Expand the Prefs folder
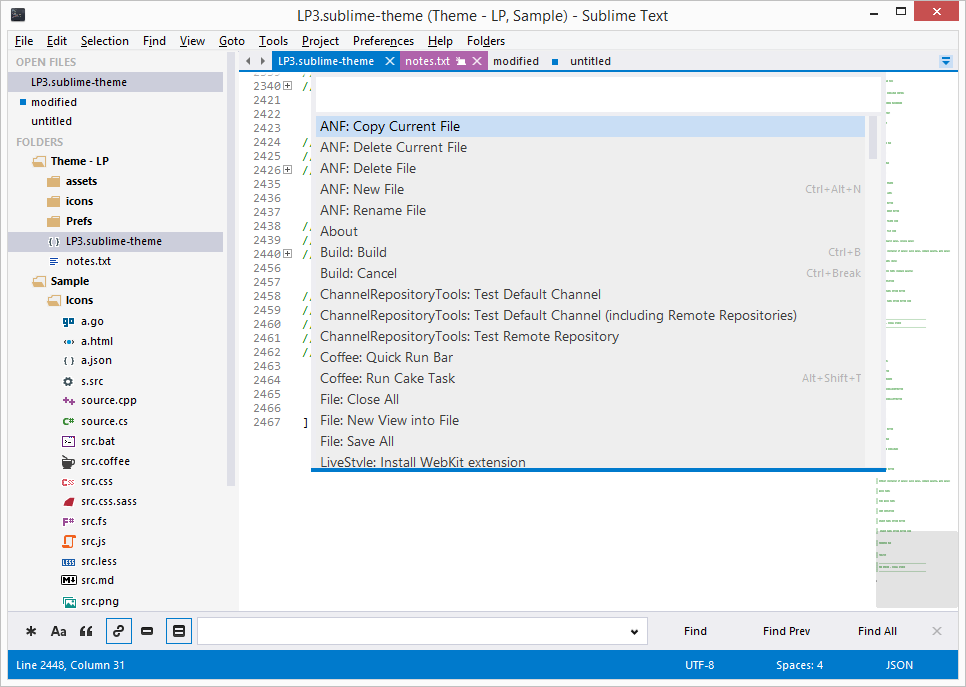Image resolution: width=966 pixels, height=687 pixels. coord(54,221)
